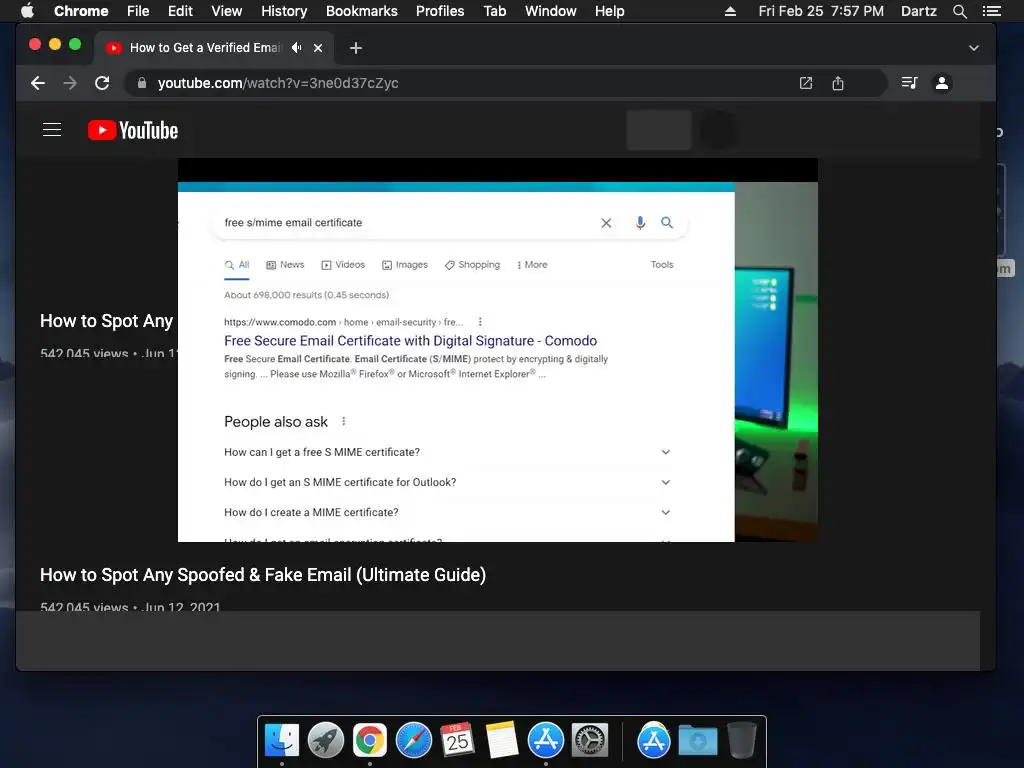
Task: Click the browser forward arrow
Action: (x=70, y=83)
